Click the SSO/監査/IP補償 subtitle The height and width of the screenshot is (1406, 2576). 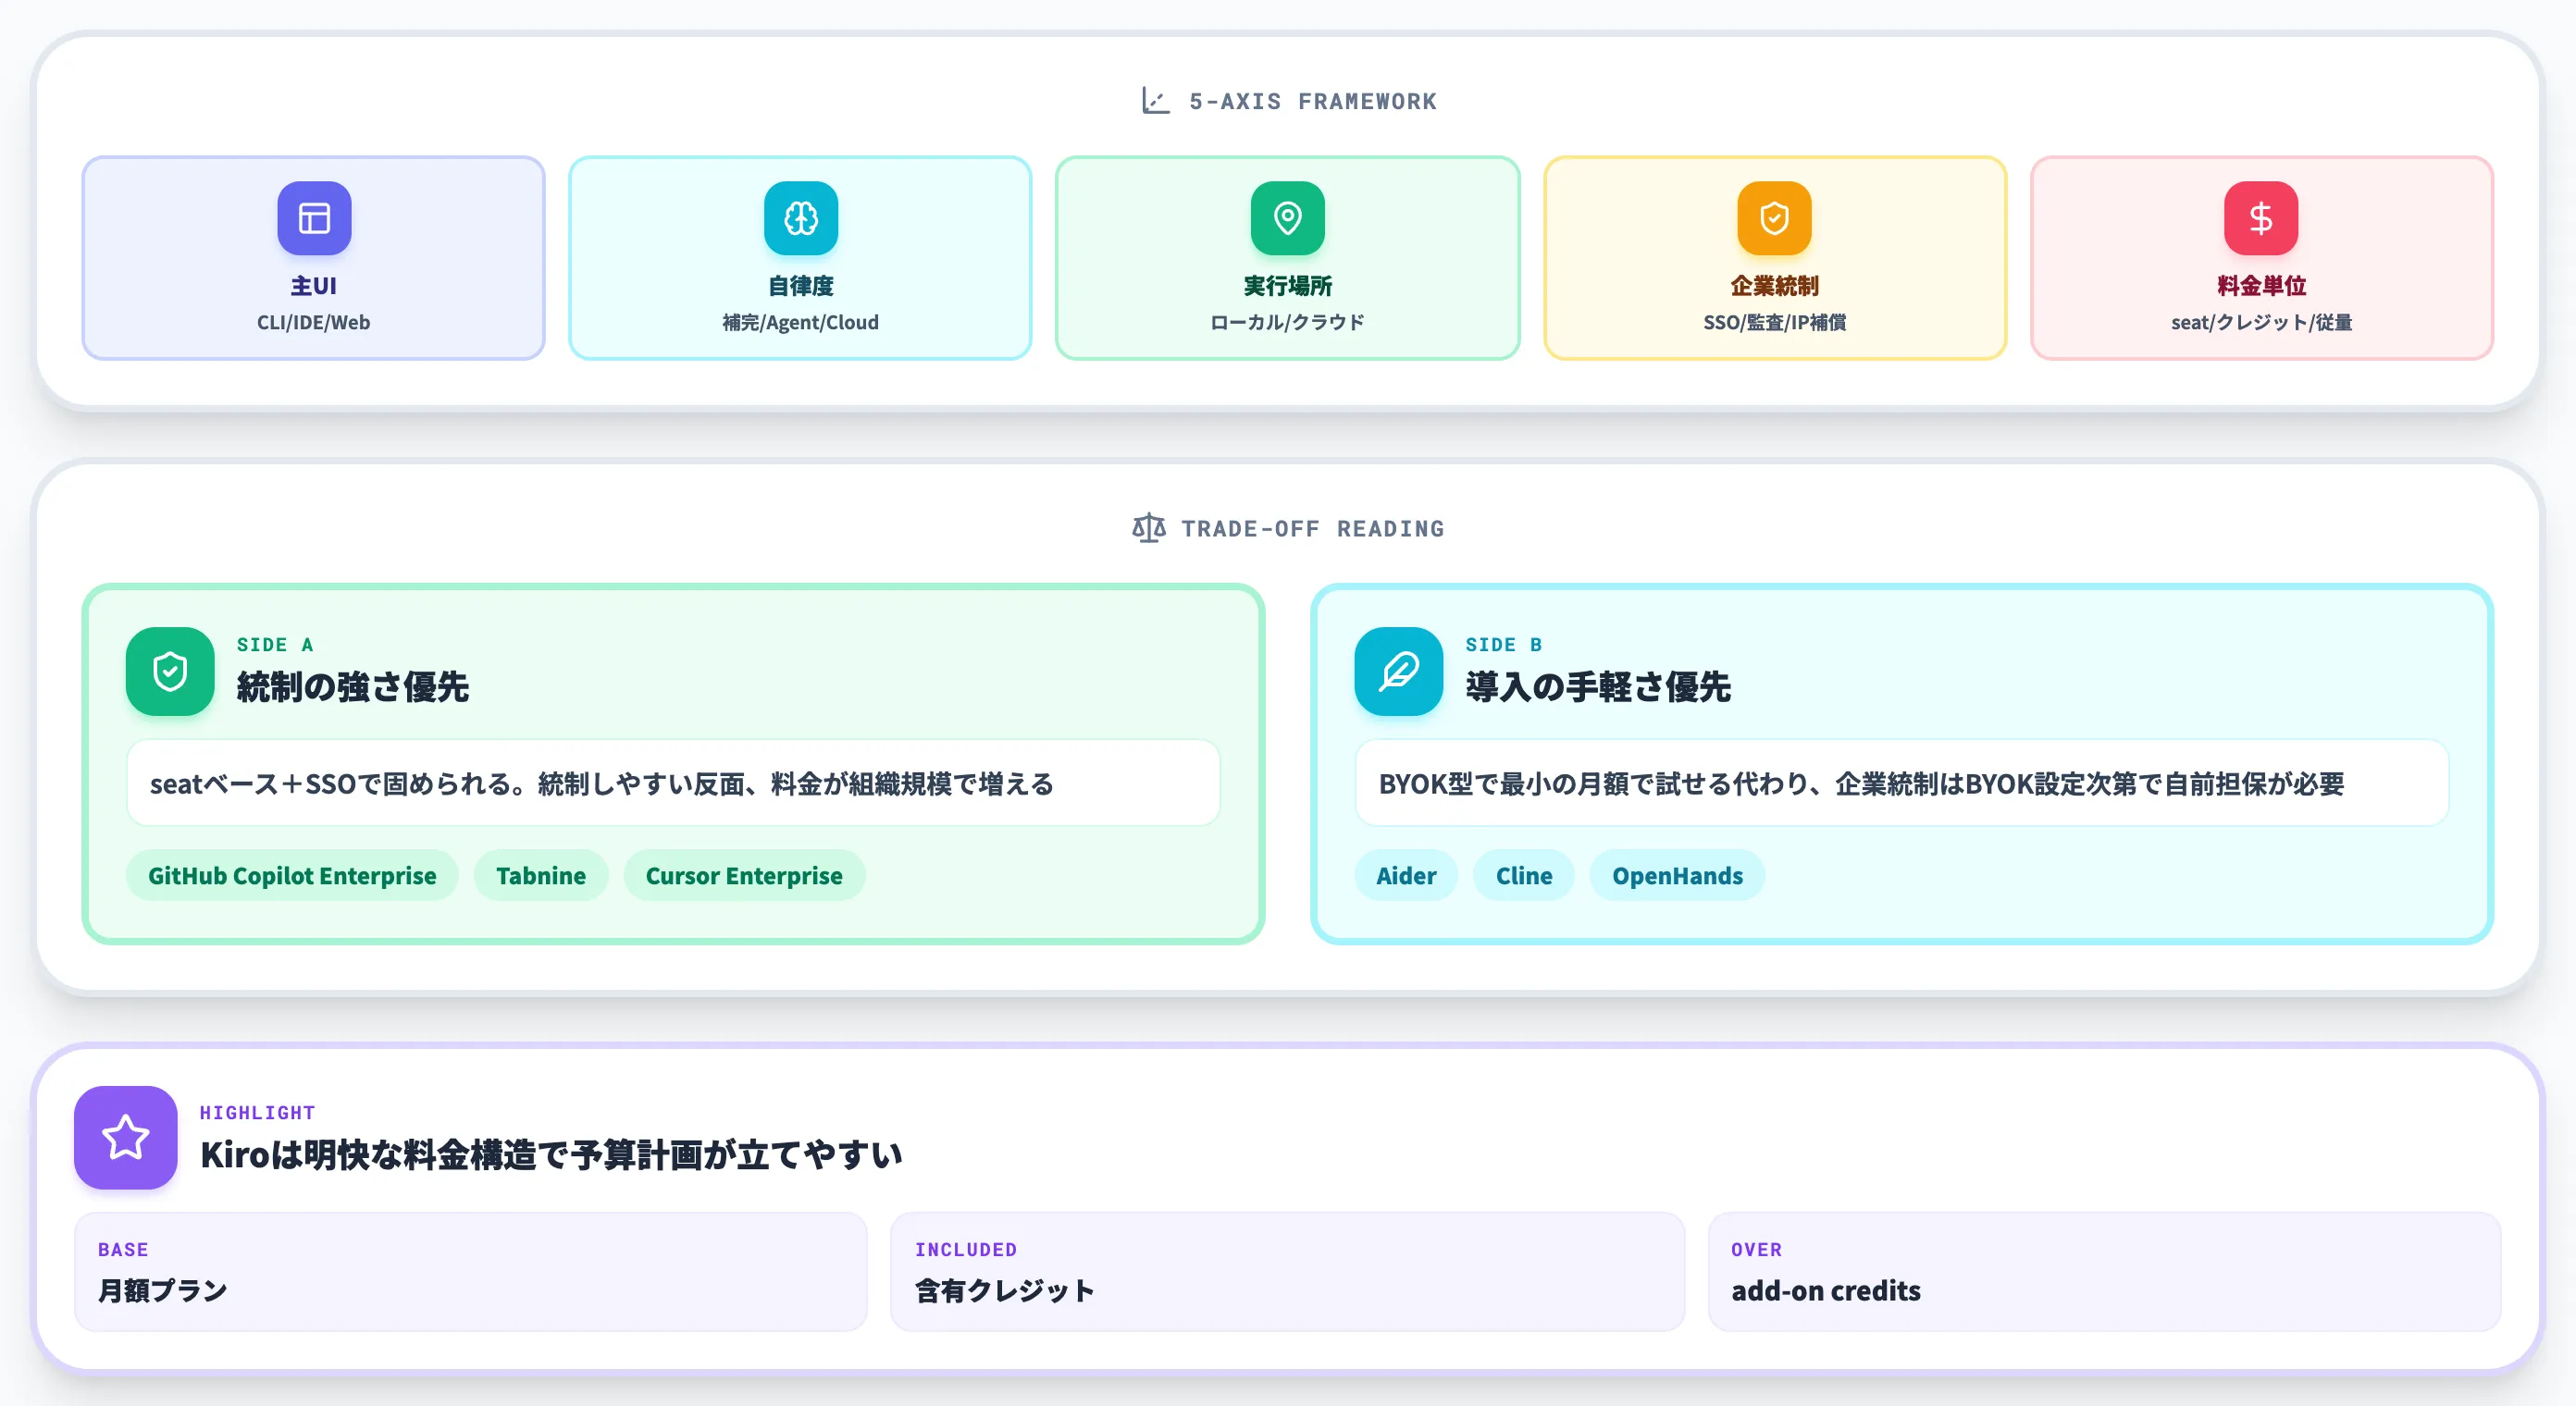coord(1775,322)
